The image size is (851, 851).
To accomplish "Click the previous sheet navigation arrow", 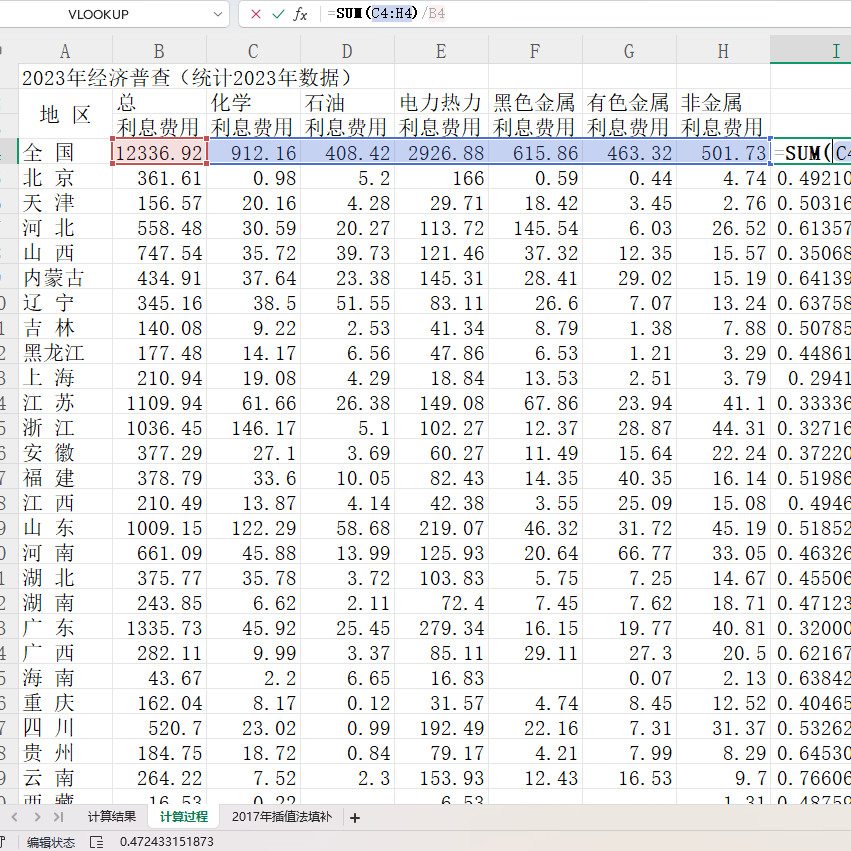I will click(x=13, y=817).
